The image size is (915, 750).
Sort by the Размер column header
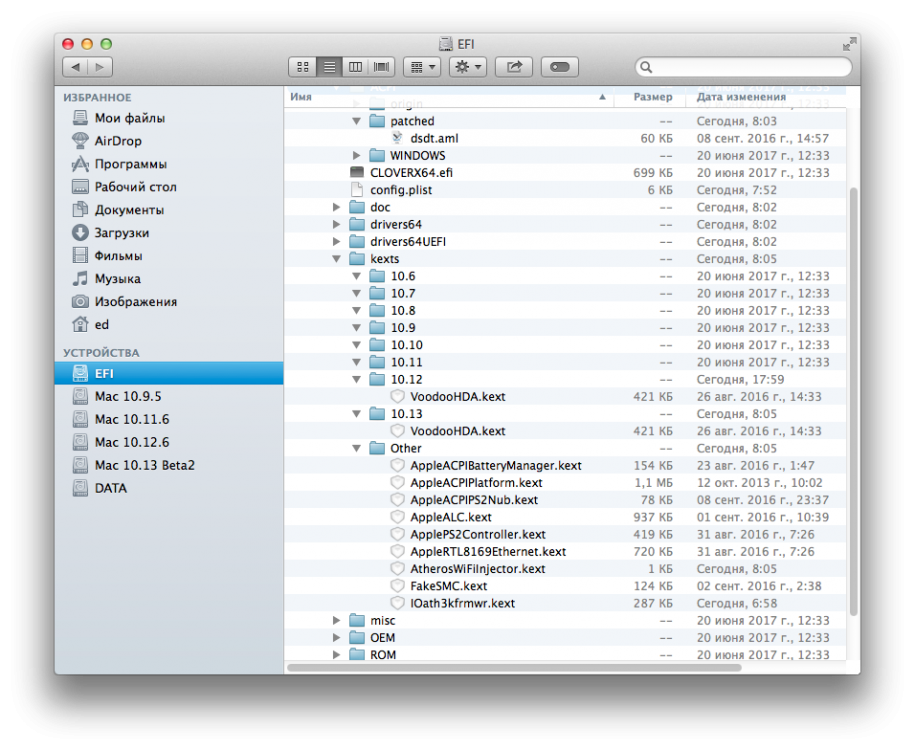point(652,97)
